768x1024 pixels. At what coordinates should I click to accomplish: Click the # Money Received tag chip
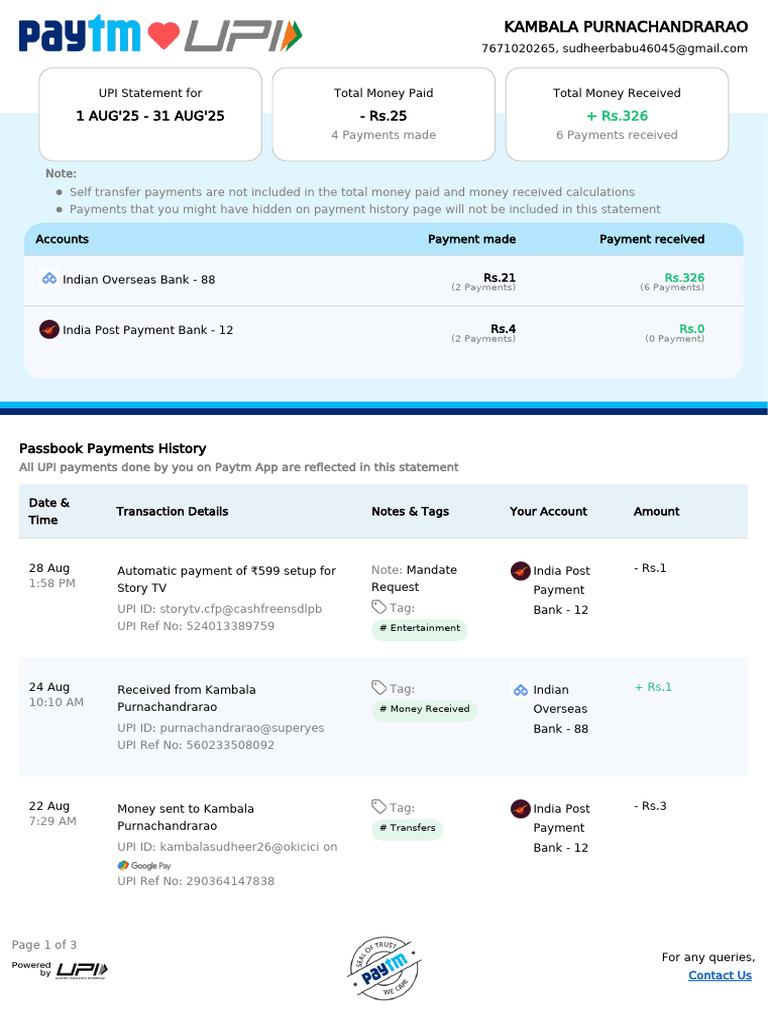coord(424,709)
